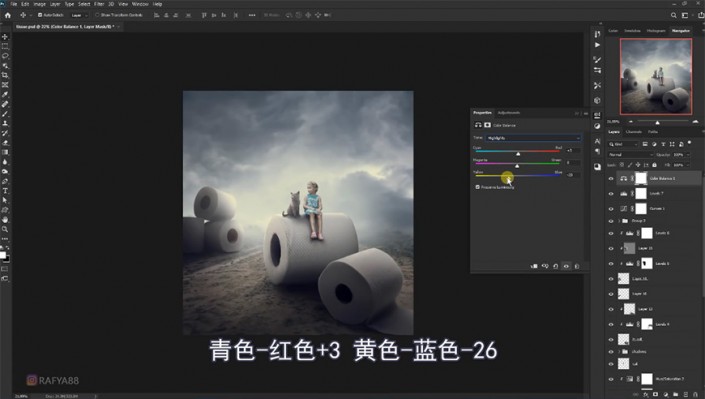Select the Zoom tool

pos(5,229)
